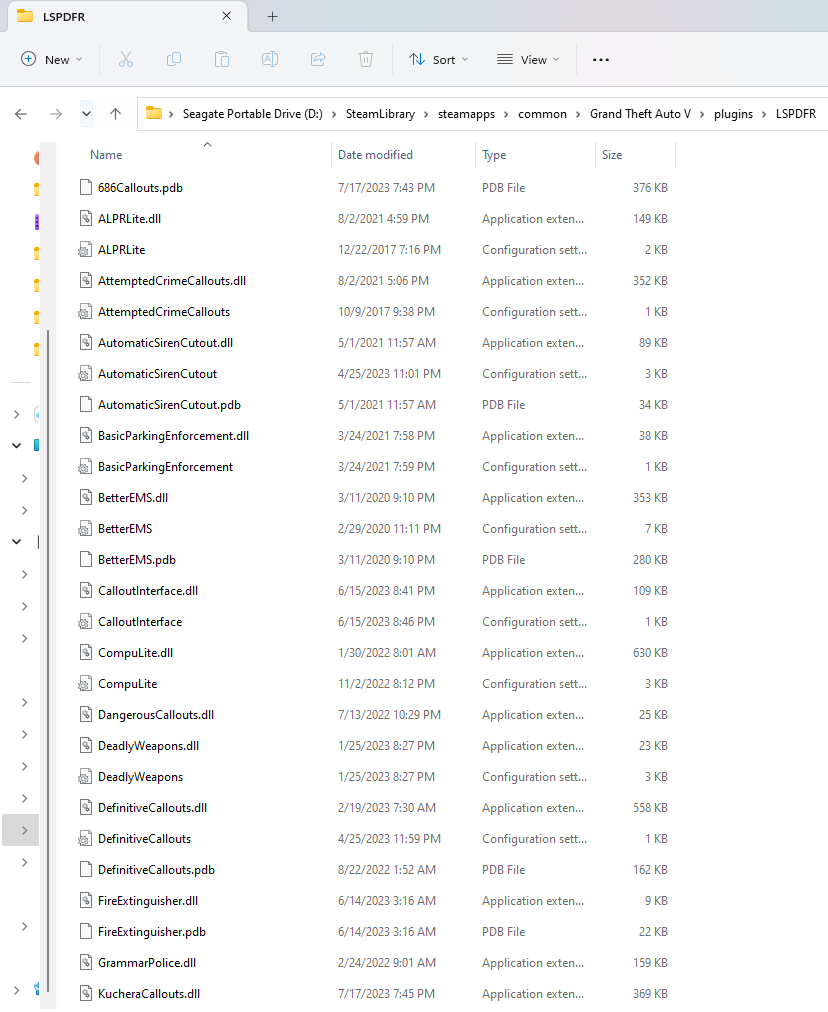Viewport: 828px width, 1012px height.
Task: Click the Delete trash can icon
Action: tap(366, 59)
